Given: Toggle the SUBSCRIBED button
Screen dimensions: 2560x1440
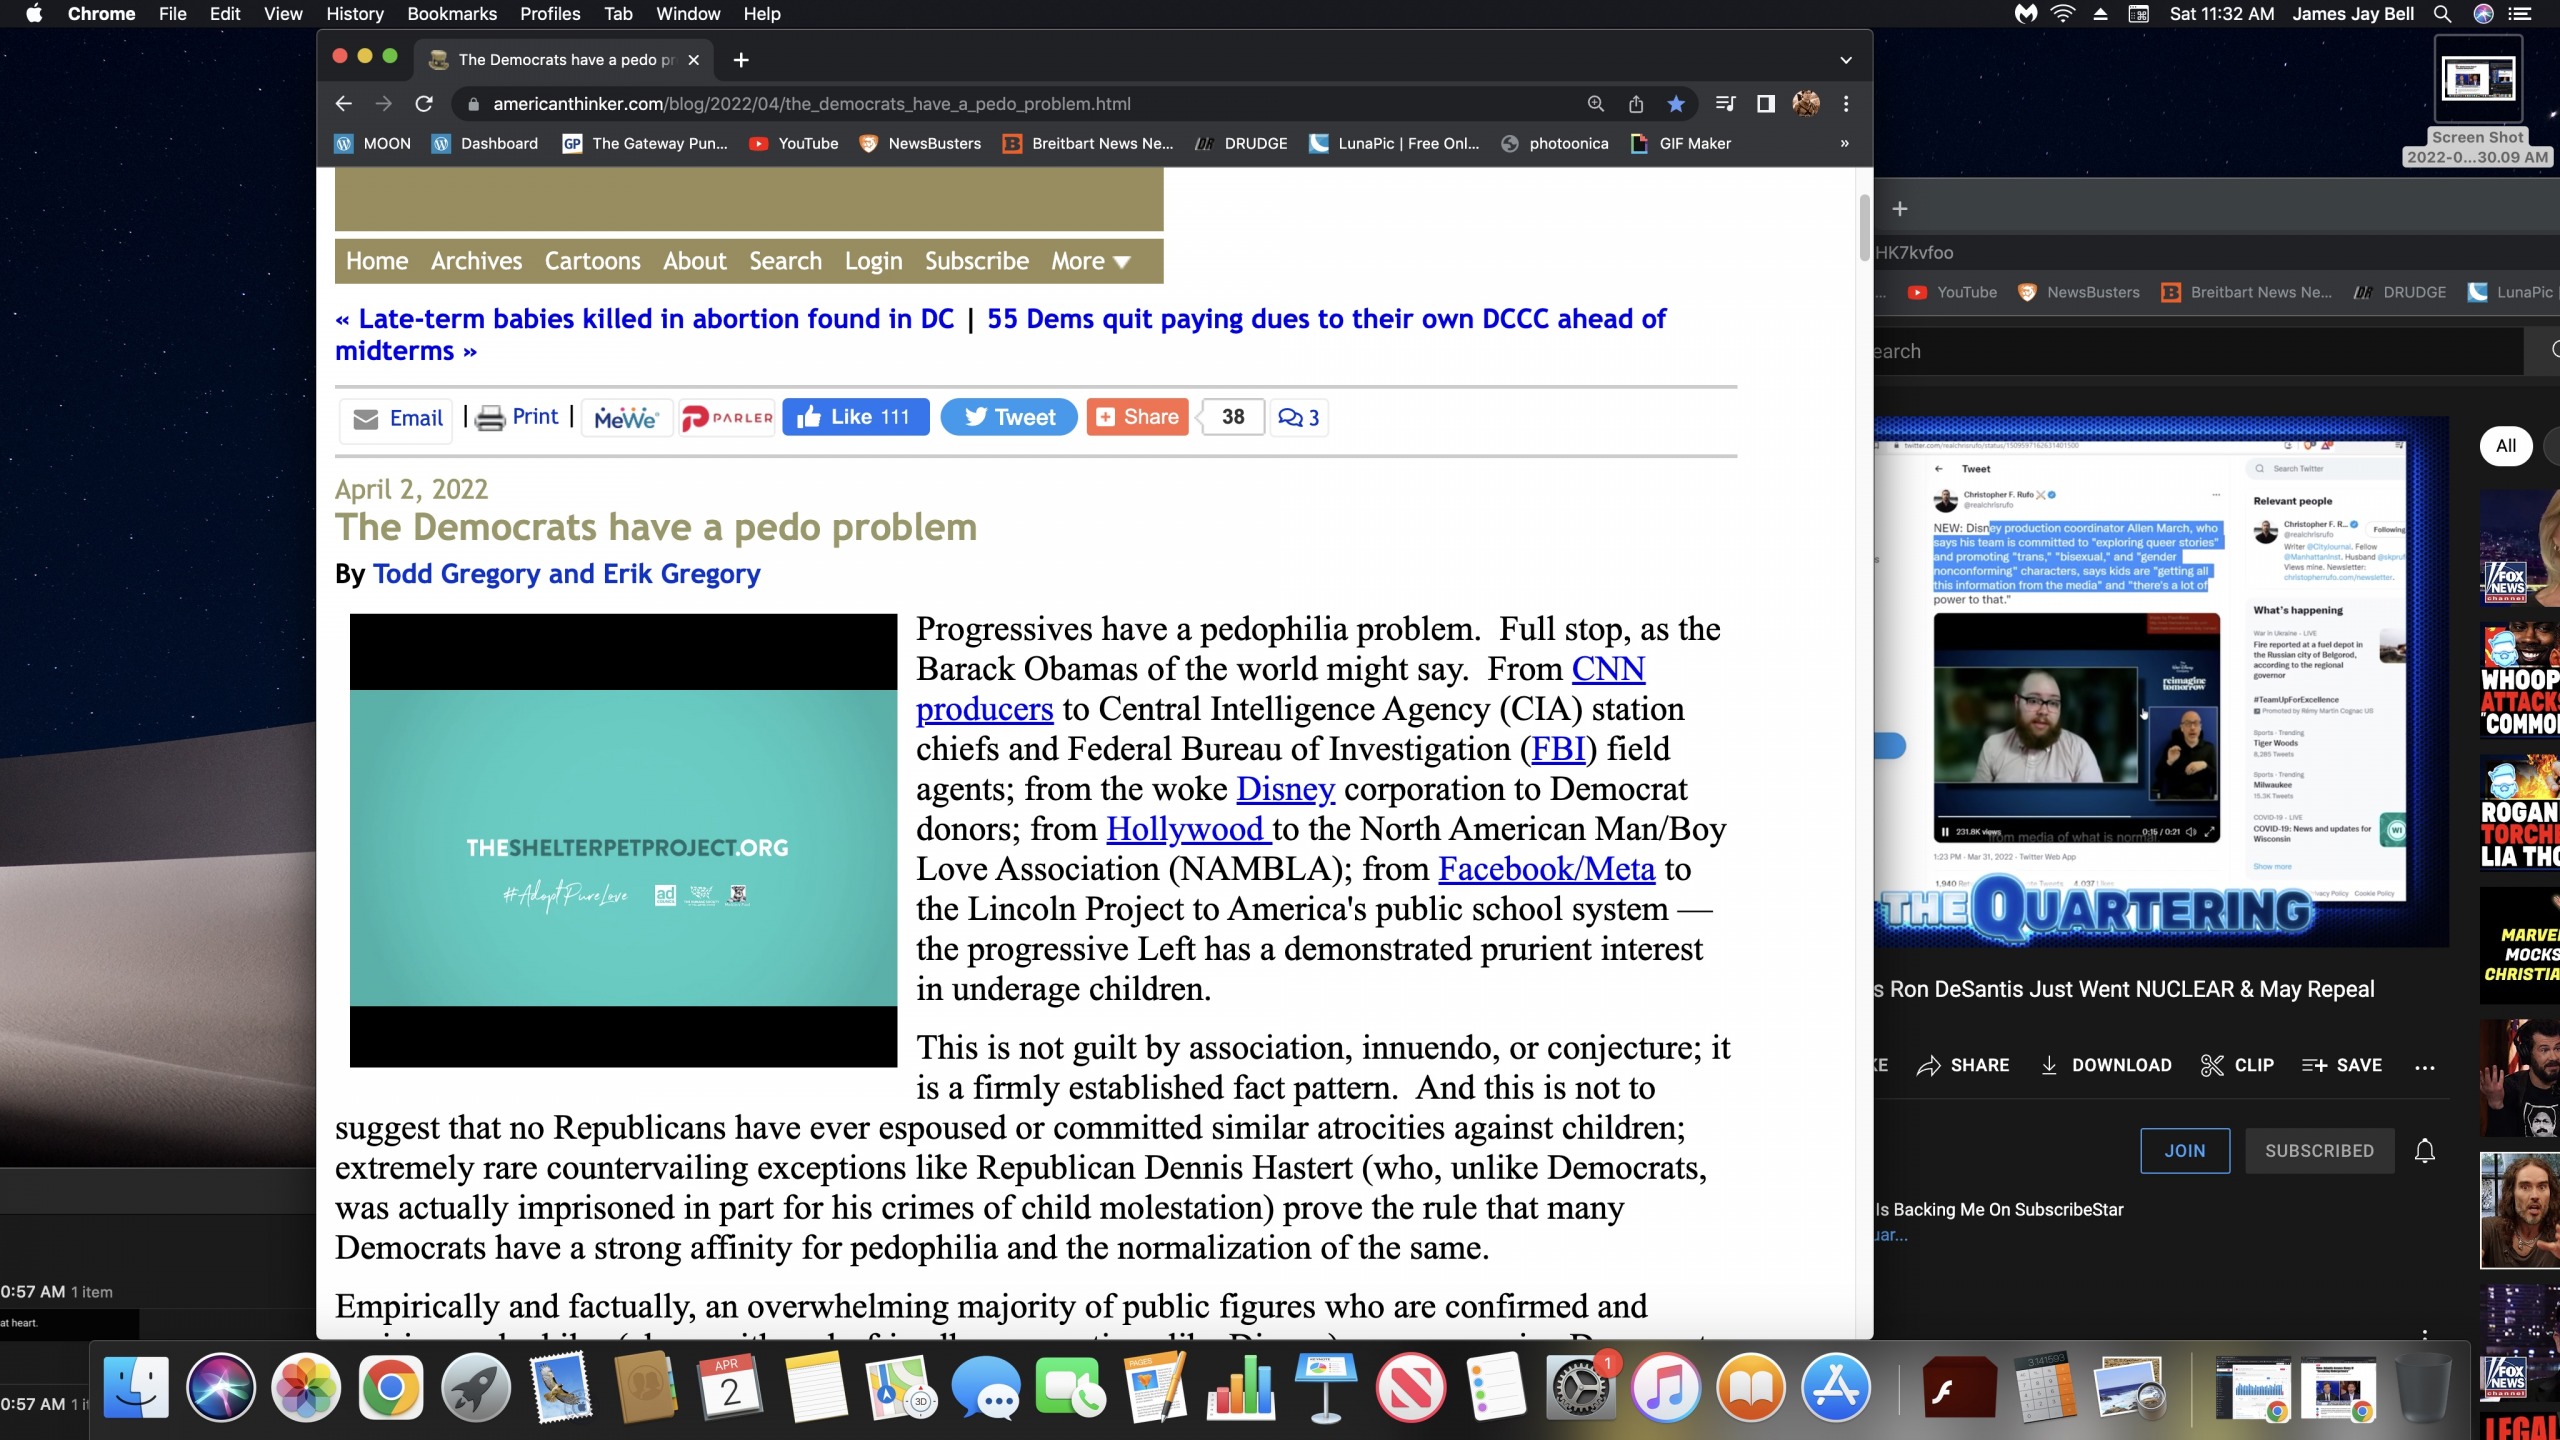Looking at the screenshot, I should coord(2319,1151).
